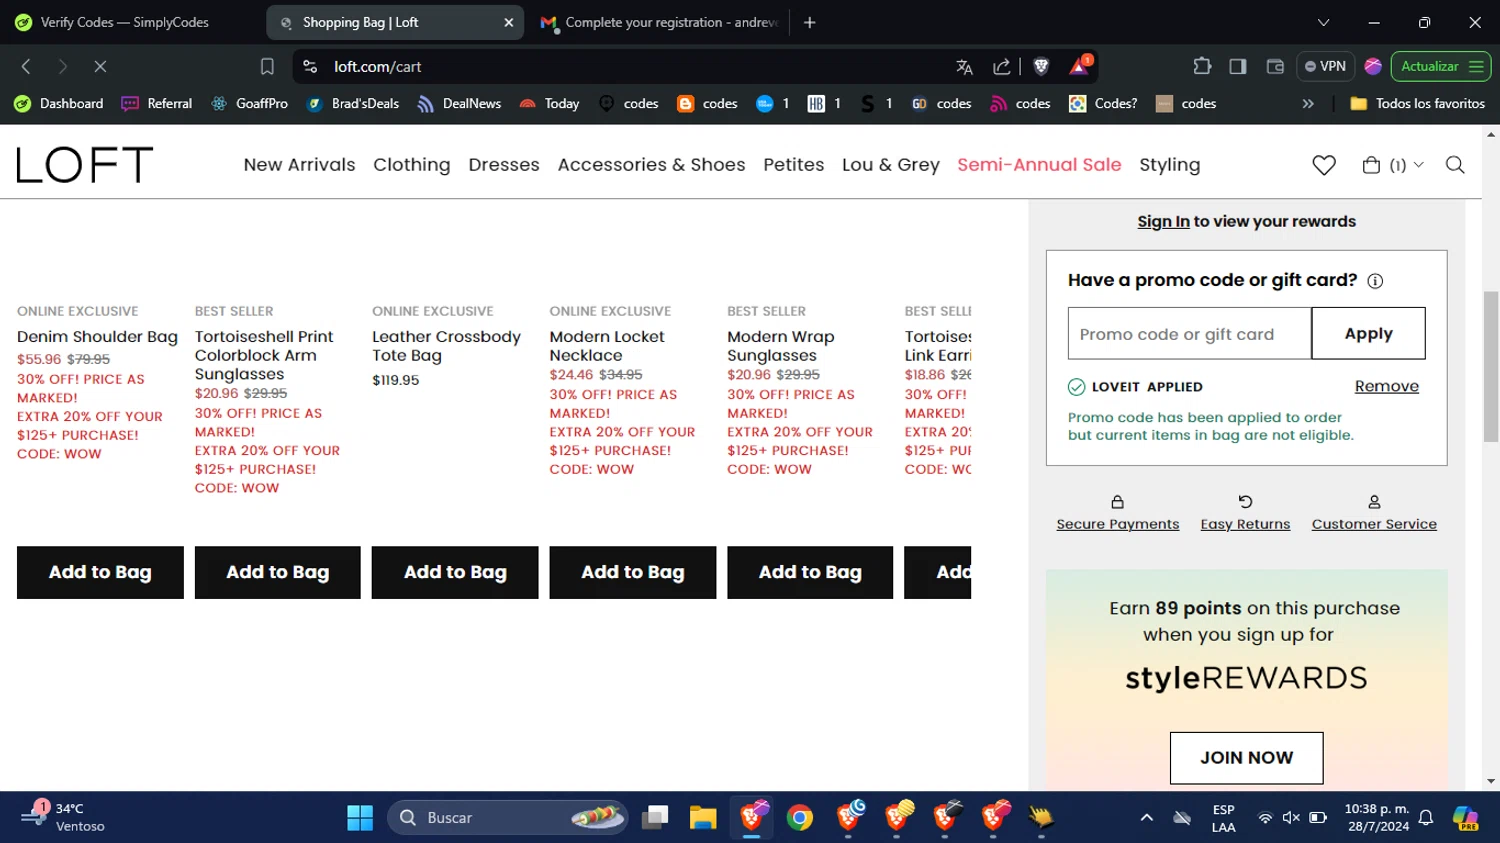This screenshot has height=843, width=1500.
Task: Open File Explorer from the taskbar
Action: coord(703,818)
